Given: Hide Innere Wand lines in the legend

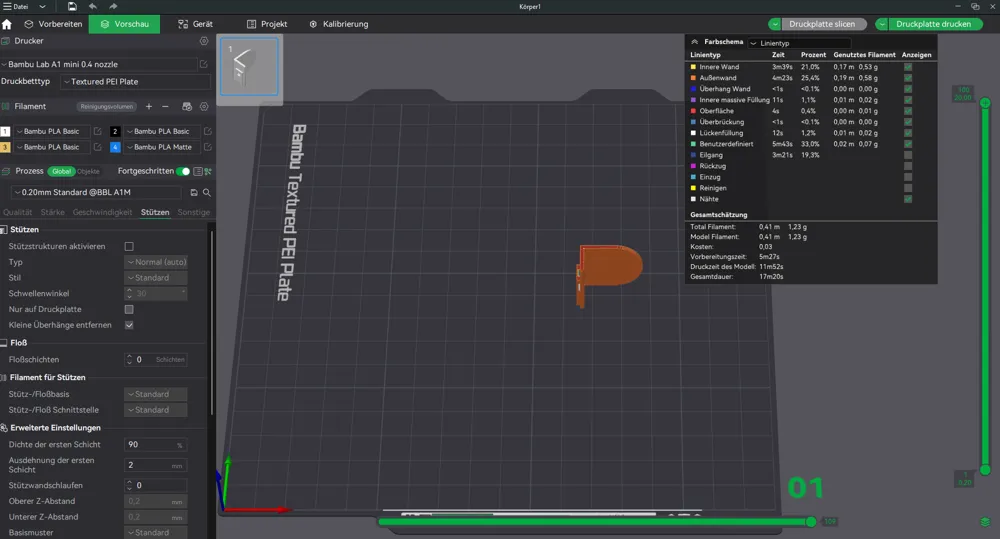Looking at the screenshot, I should pos(908,67).
